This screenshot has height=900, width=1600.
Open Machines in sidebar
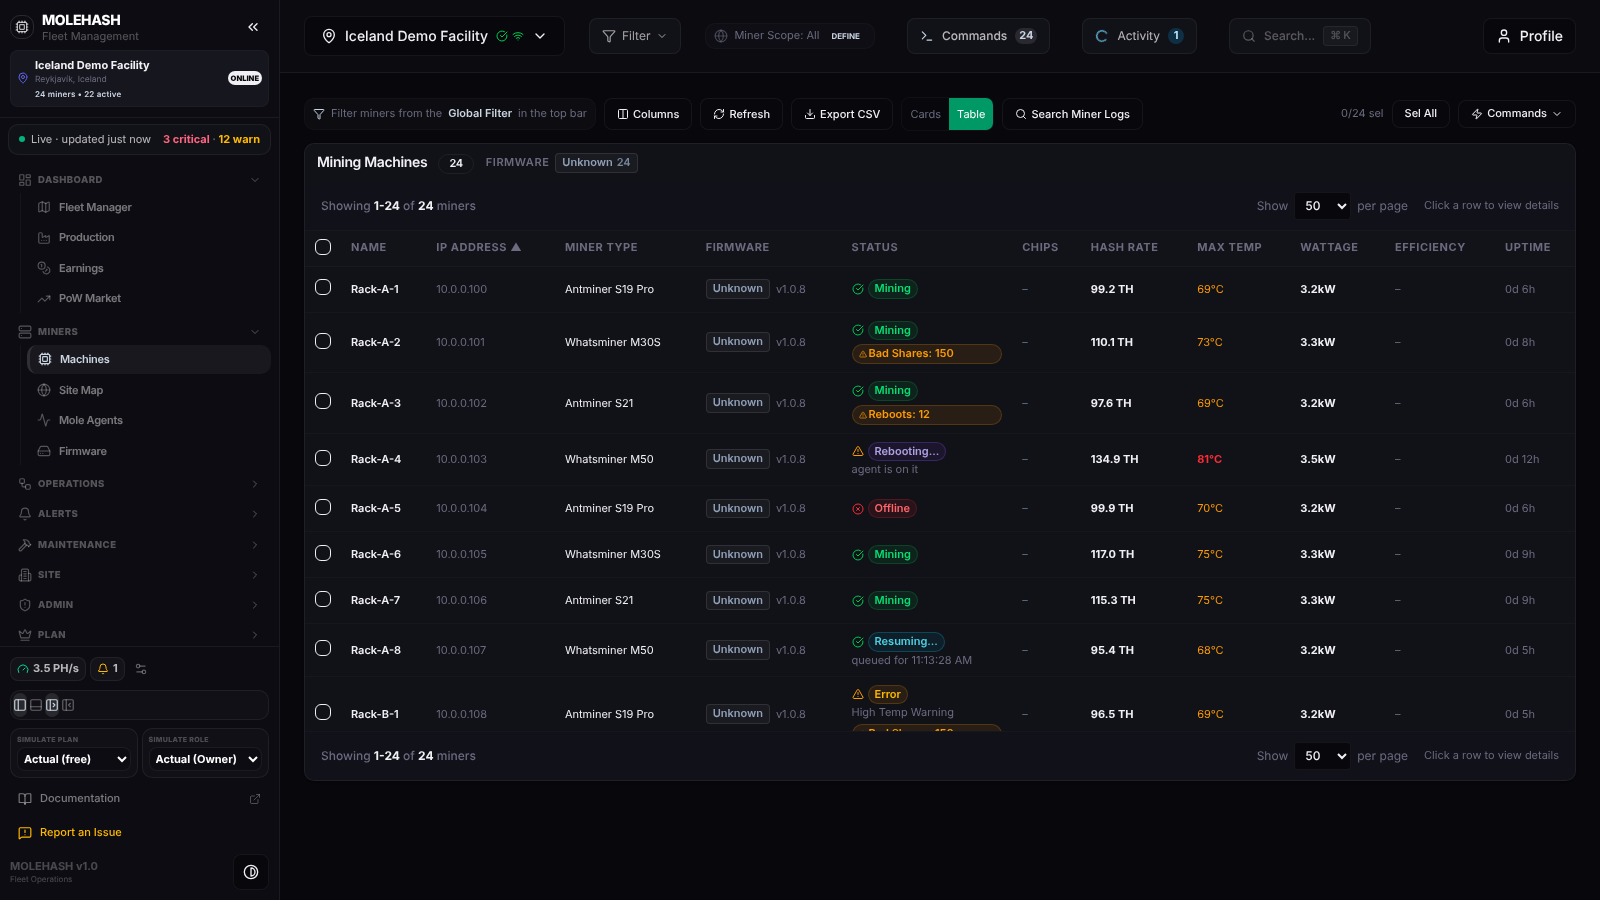pos(149,359)
